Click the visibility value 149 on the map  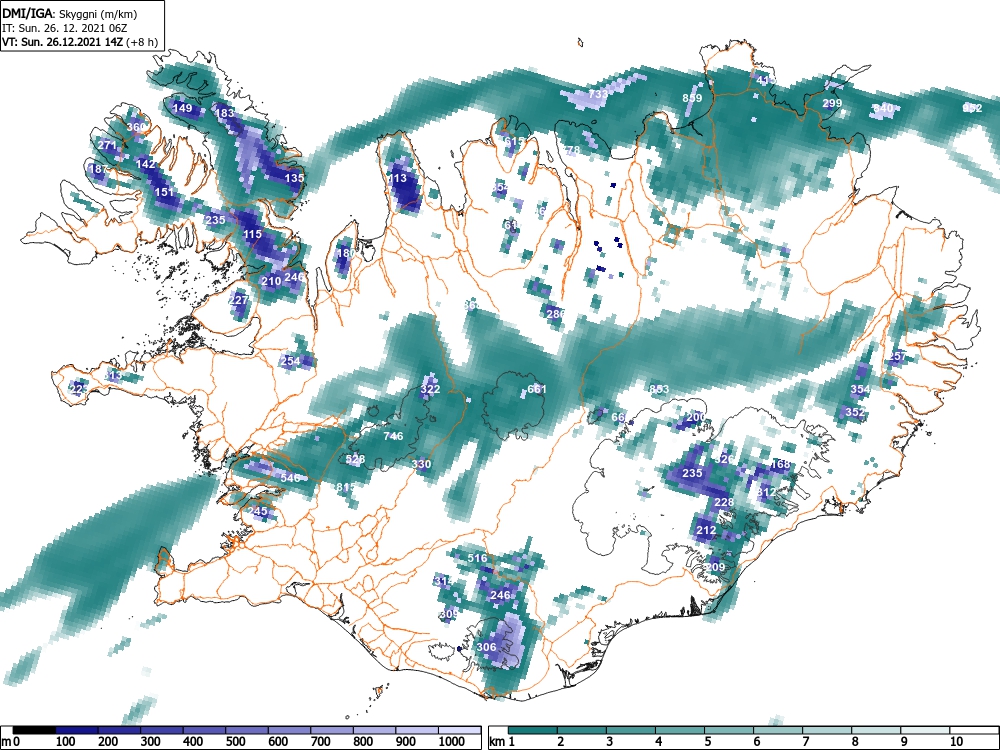[x=182, y=108]
